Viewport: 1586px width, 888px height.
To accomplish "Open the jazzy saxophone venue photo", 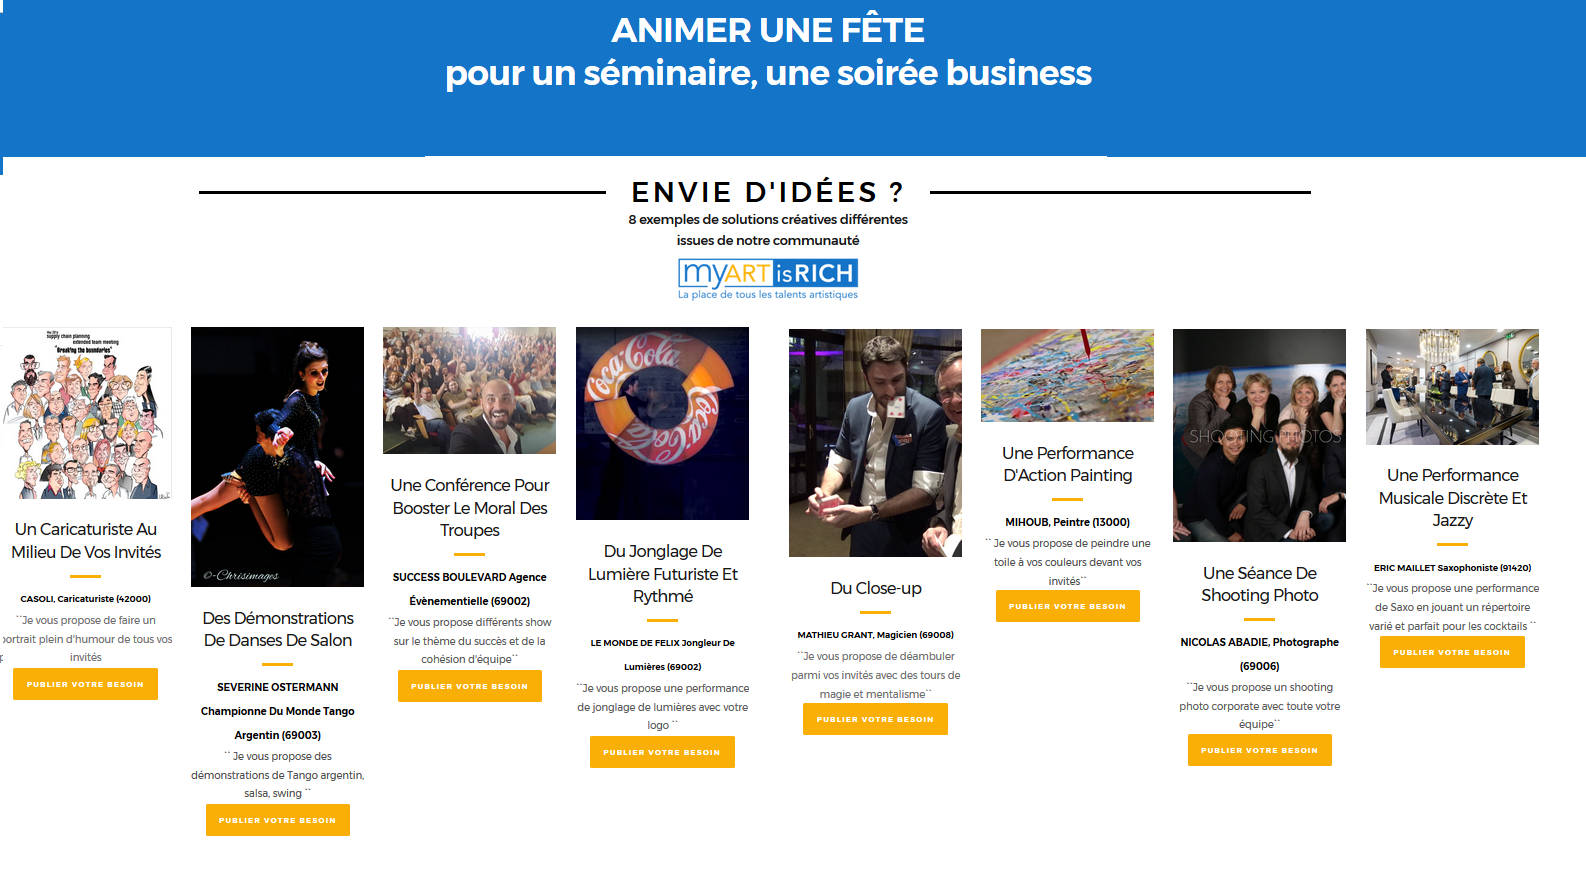I will tap(1452, 387).
